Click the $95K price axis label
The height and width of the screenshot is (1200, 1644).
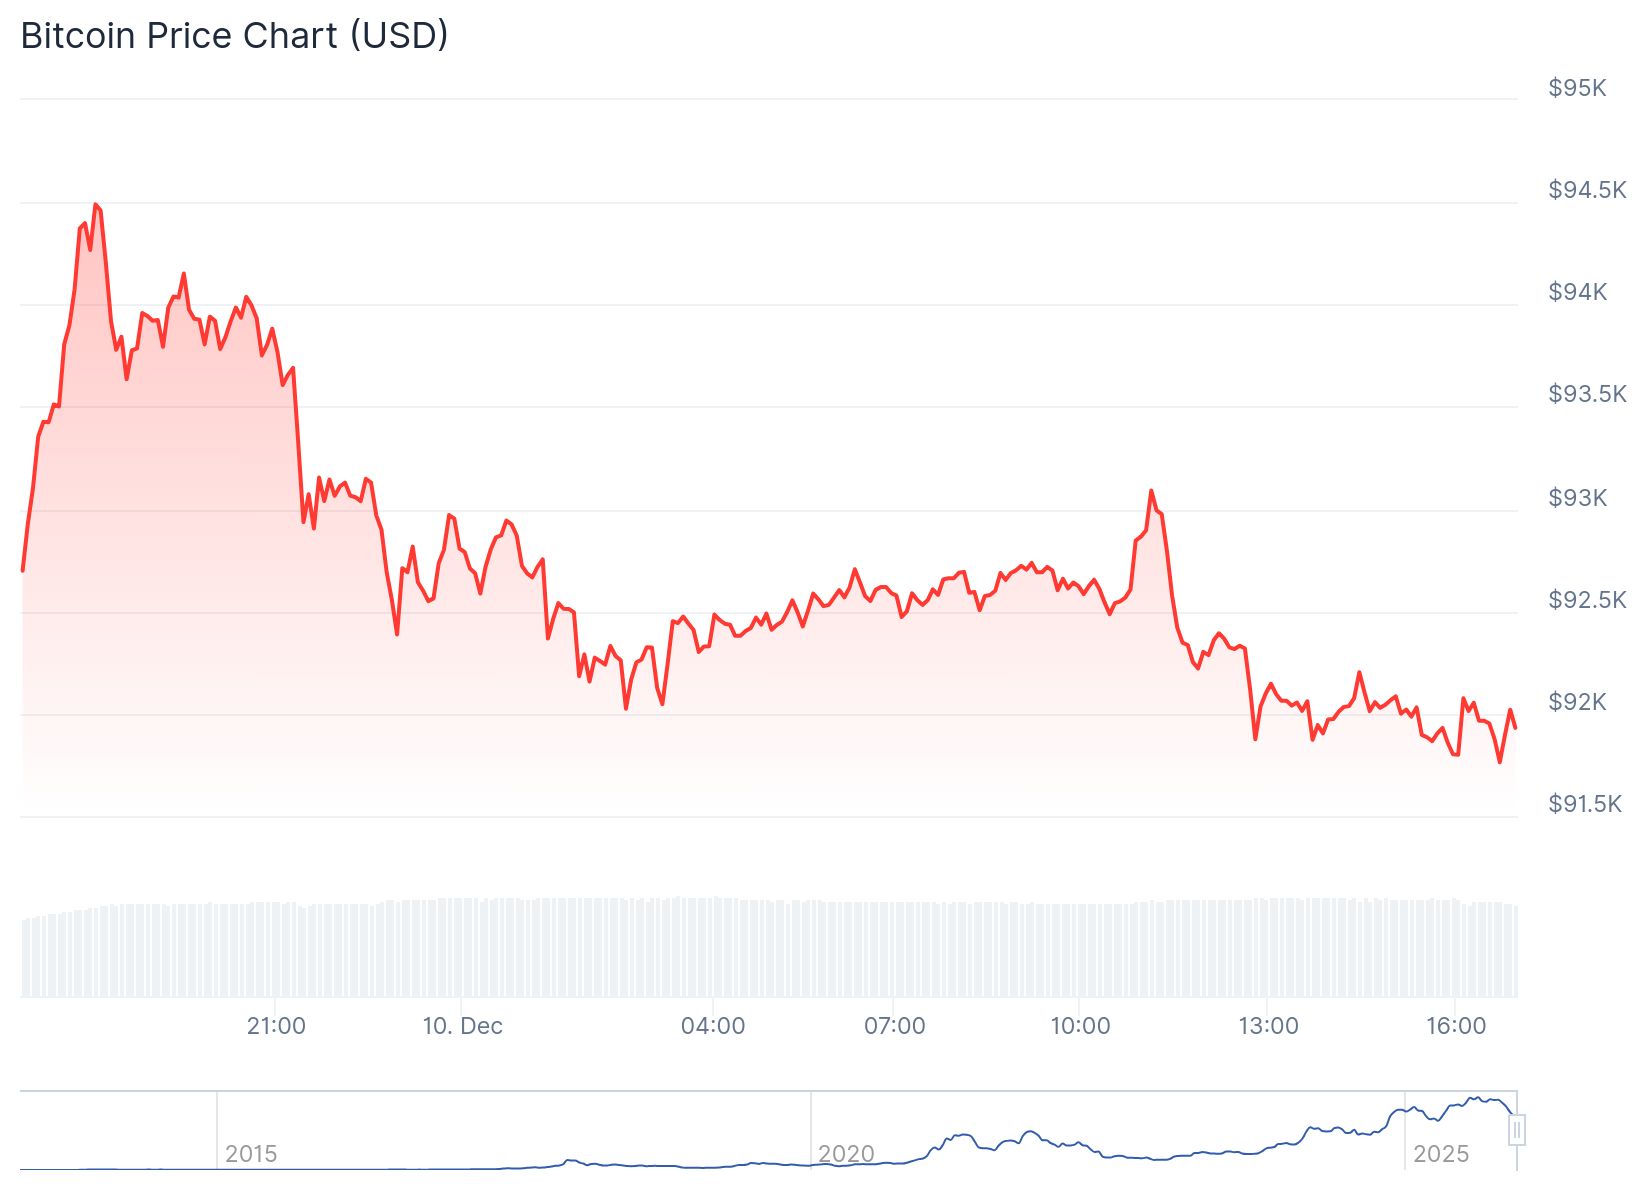[x=1577, y=88]
